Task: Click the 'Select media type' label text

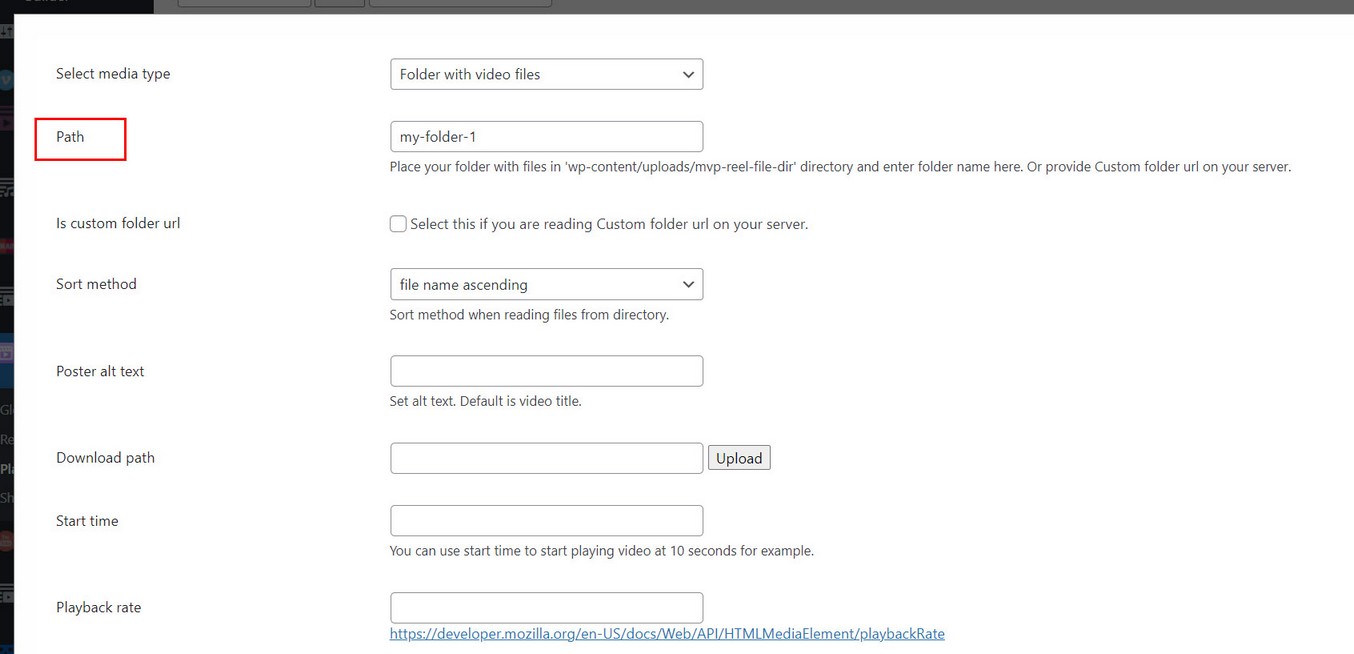Action: pos(113,74)
